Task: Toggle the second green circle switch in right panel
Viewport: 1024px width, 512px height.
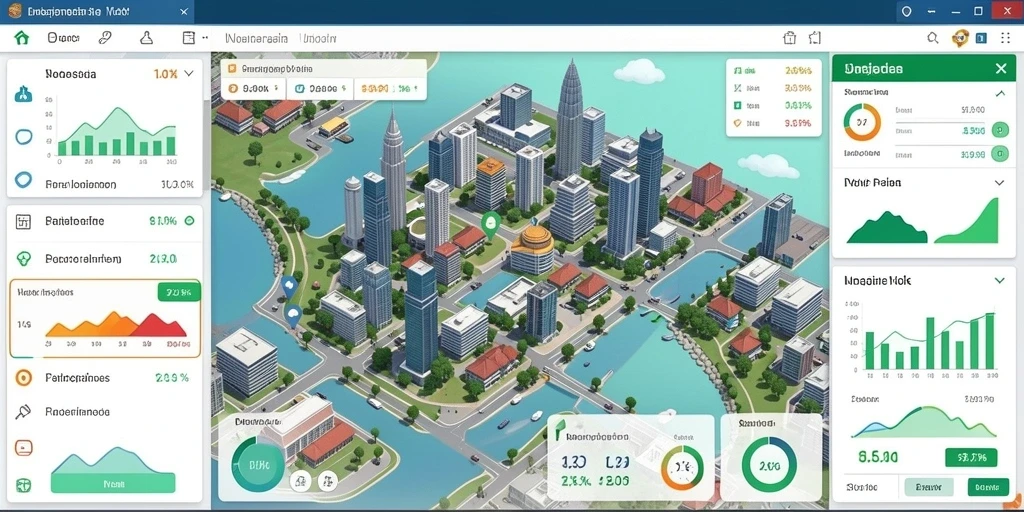Action: coord(999,154)
